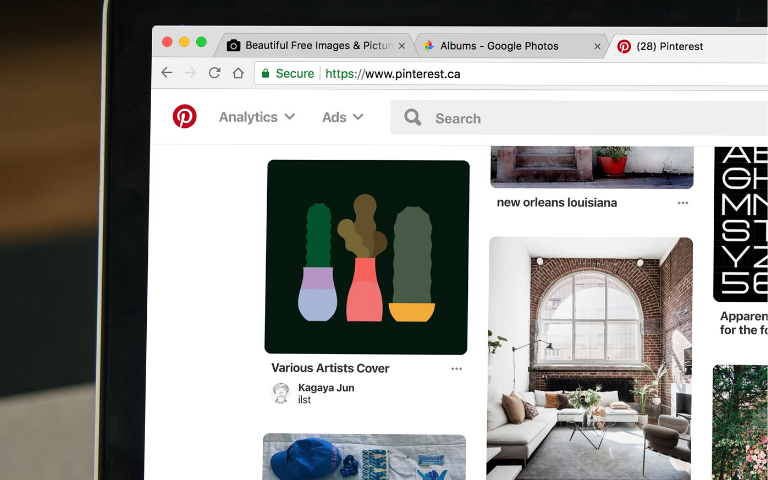Screen dimensions: 768x480
Task: Open the Various Artists Cover title link
Action: (330, 368)
